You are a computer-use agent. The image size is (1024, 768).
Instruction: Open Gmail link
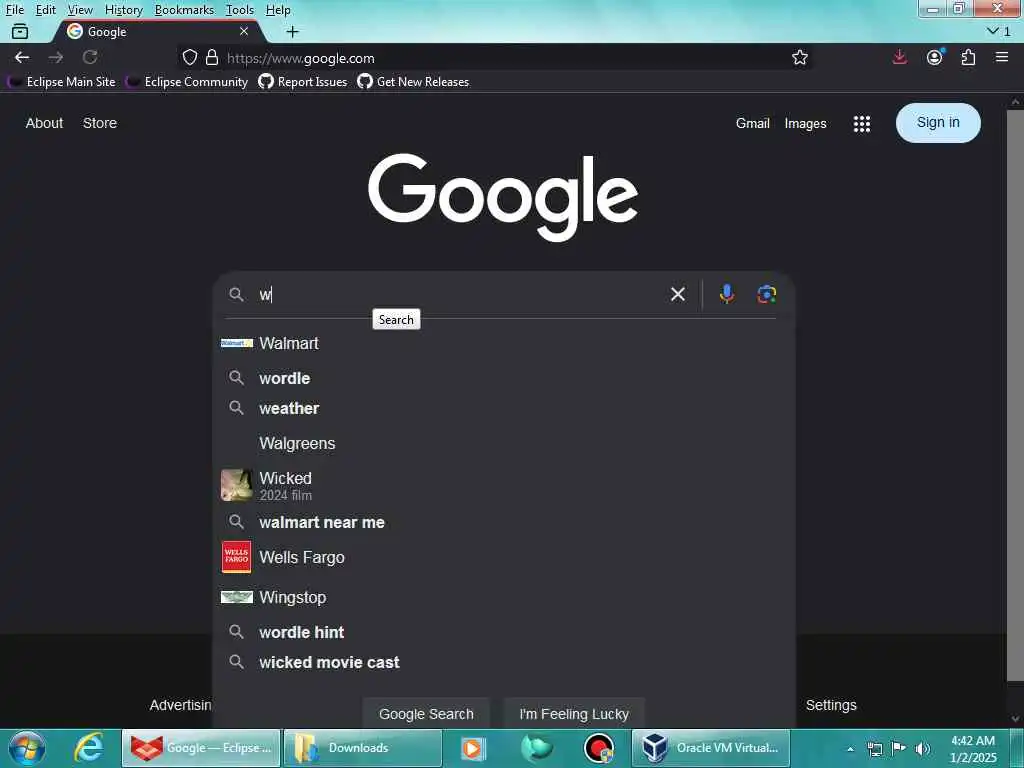[752, 123]
